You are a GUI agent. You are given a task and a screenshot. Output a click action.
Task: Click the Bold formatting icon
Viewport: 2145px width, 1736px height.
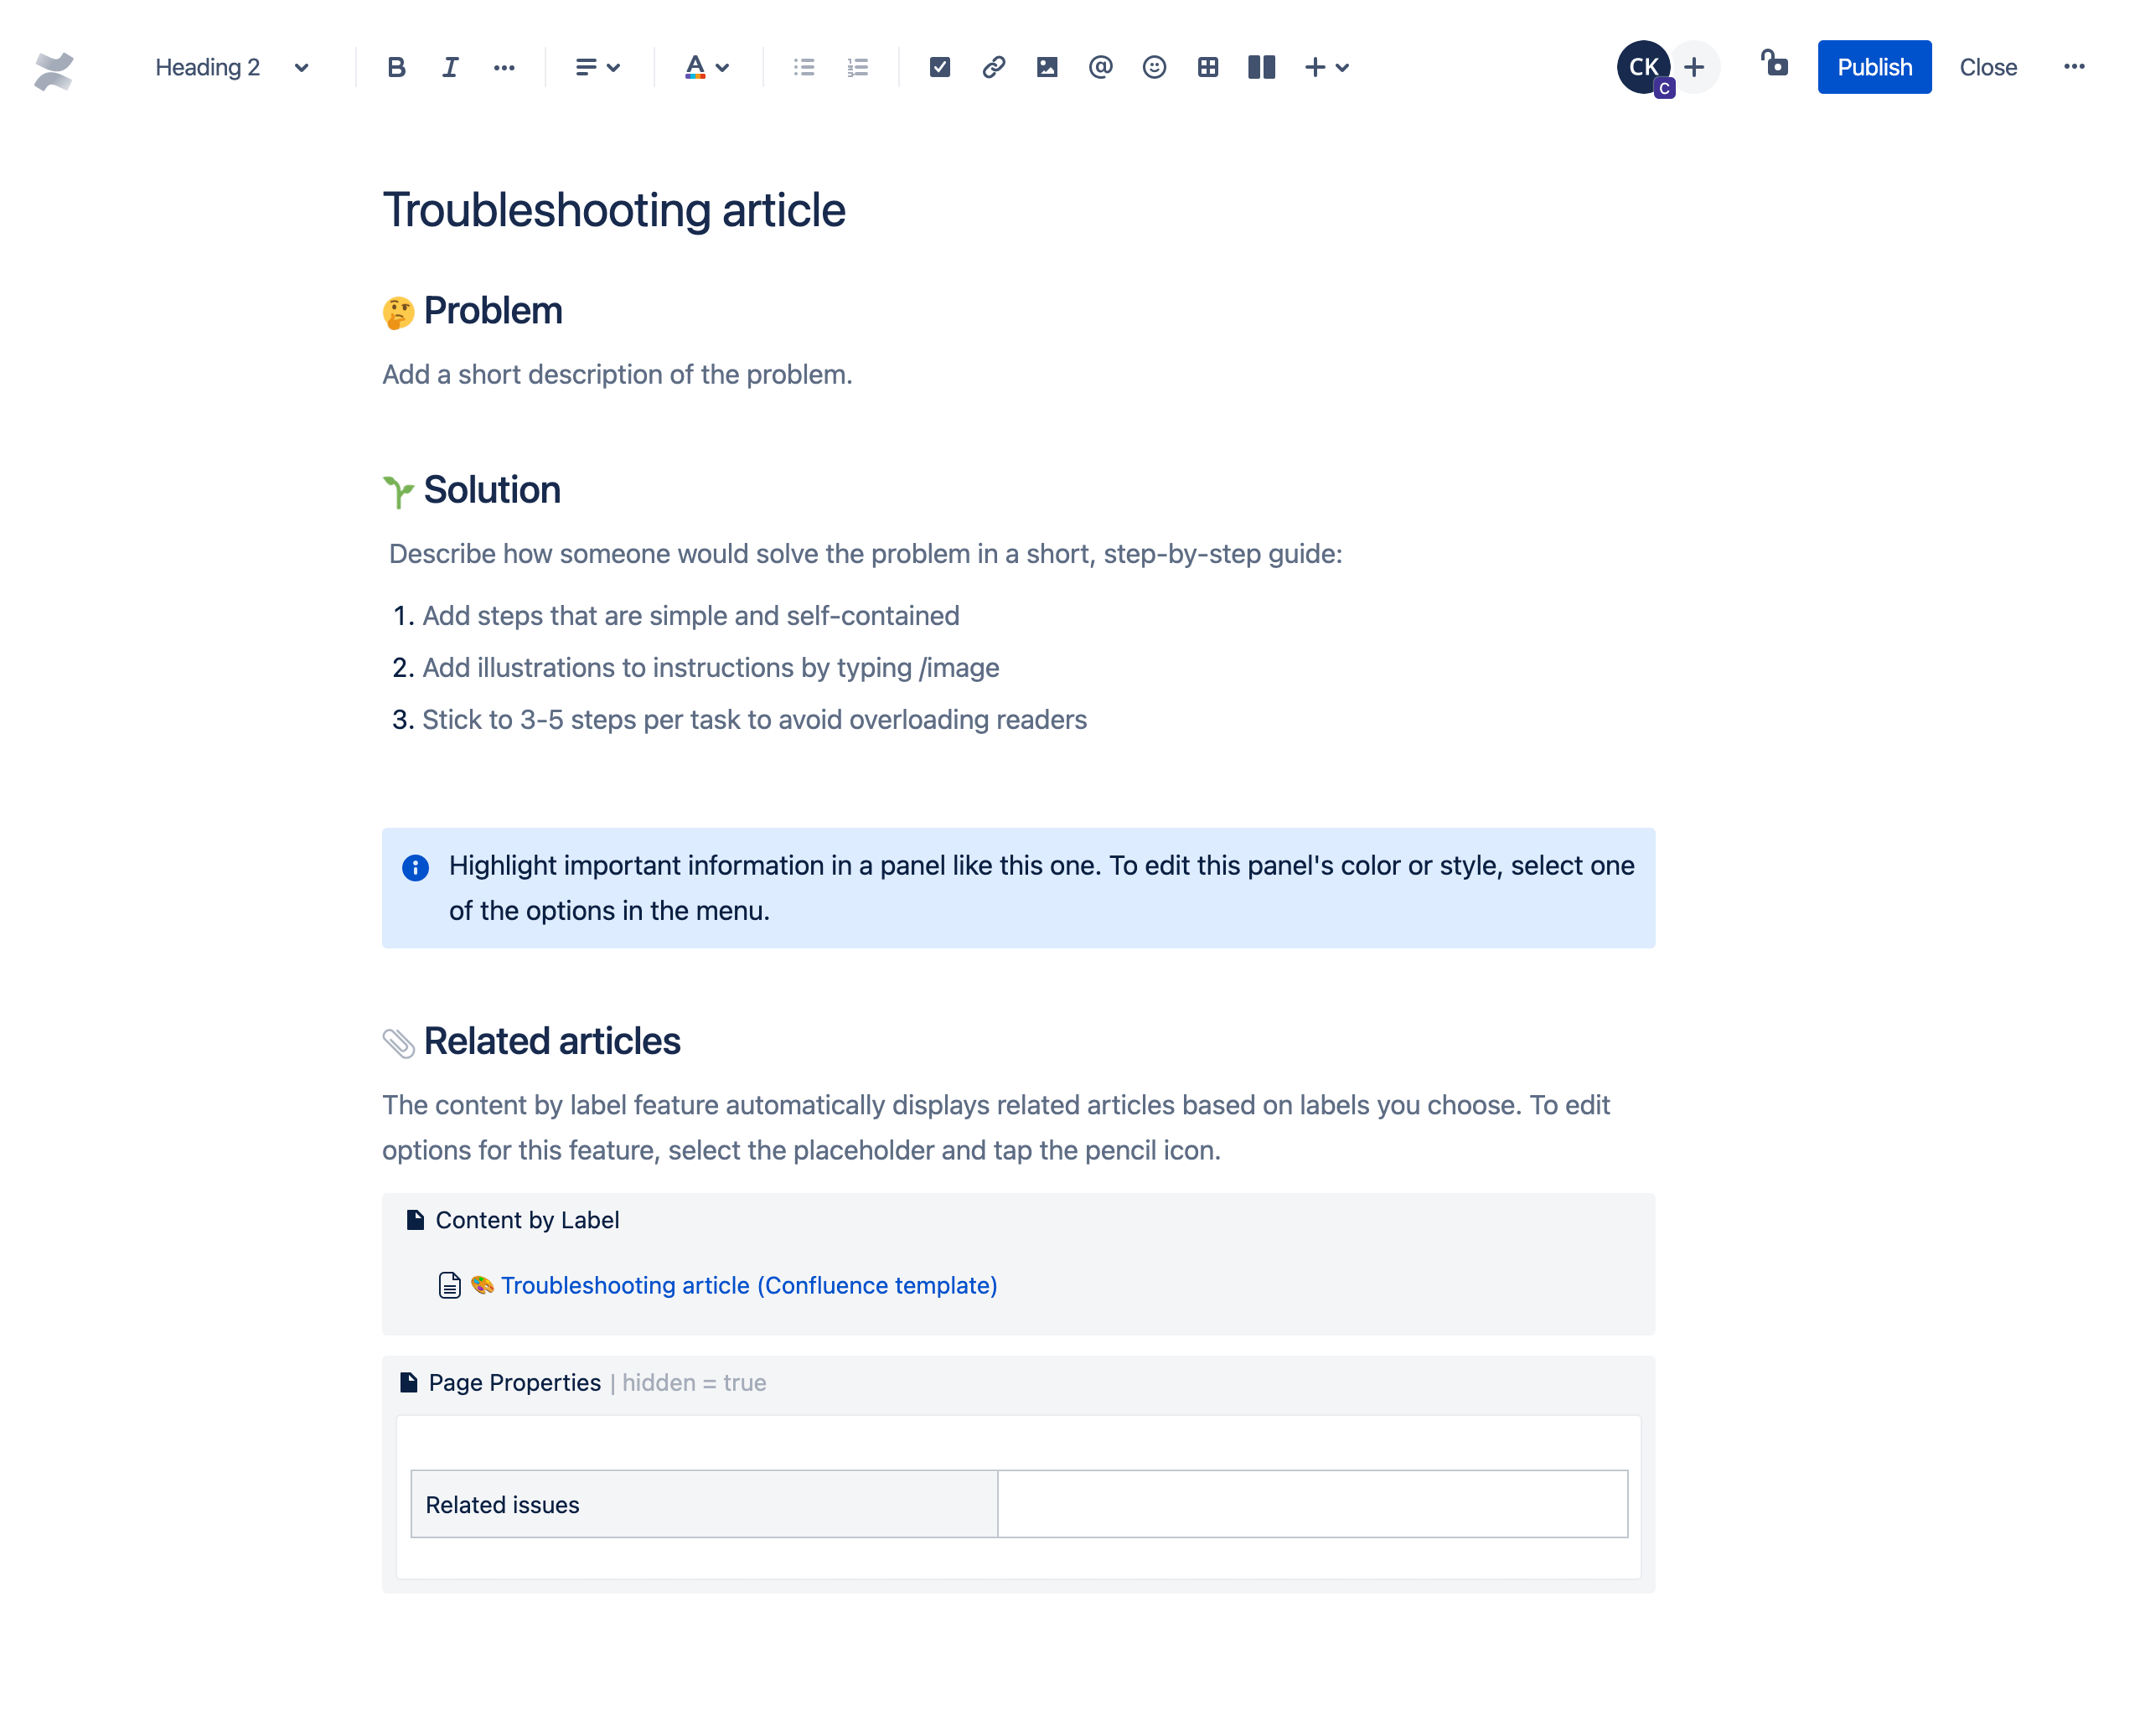393,67
